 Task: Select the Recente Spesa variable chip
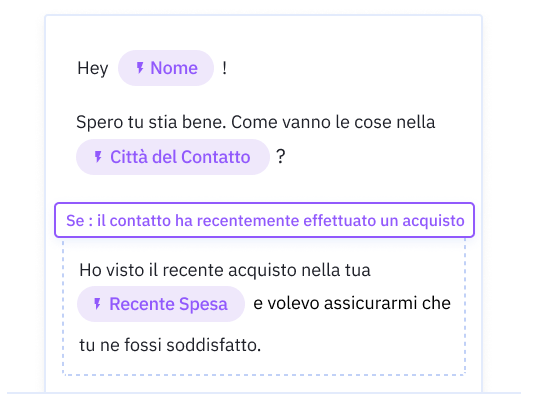click(x=161, y=304)
